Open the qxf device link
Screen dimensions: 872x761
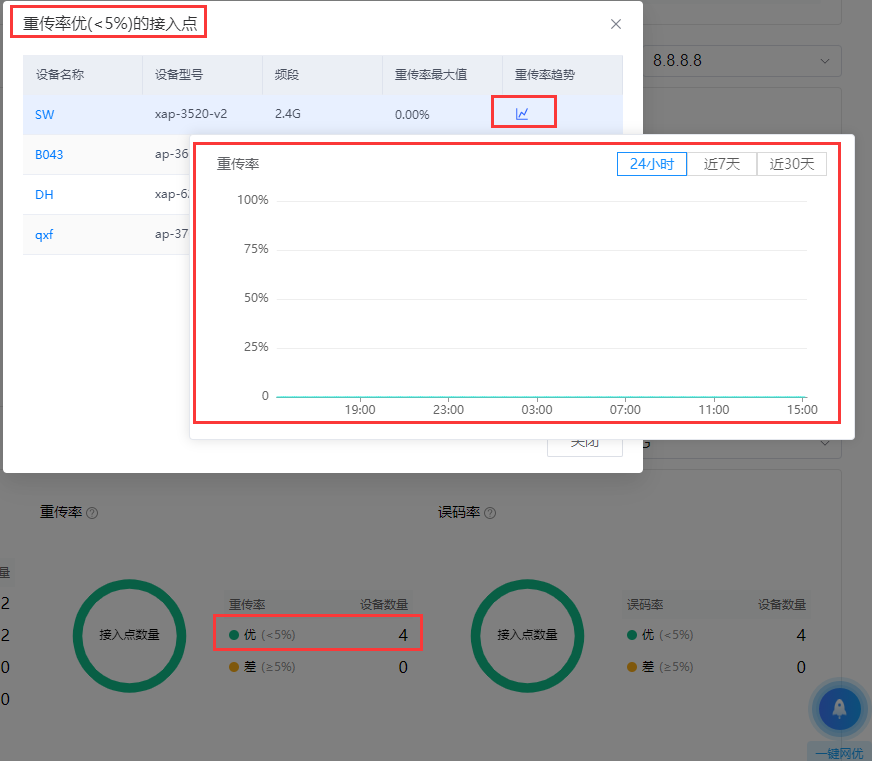tap(45, 234)
